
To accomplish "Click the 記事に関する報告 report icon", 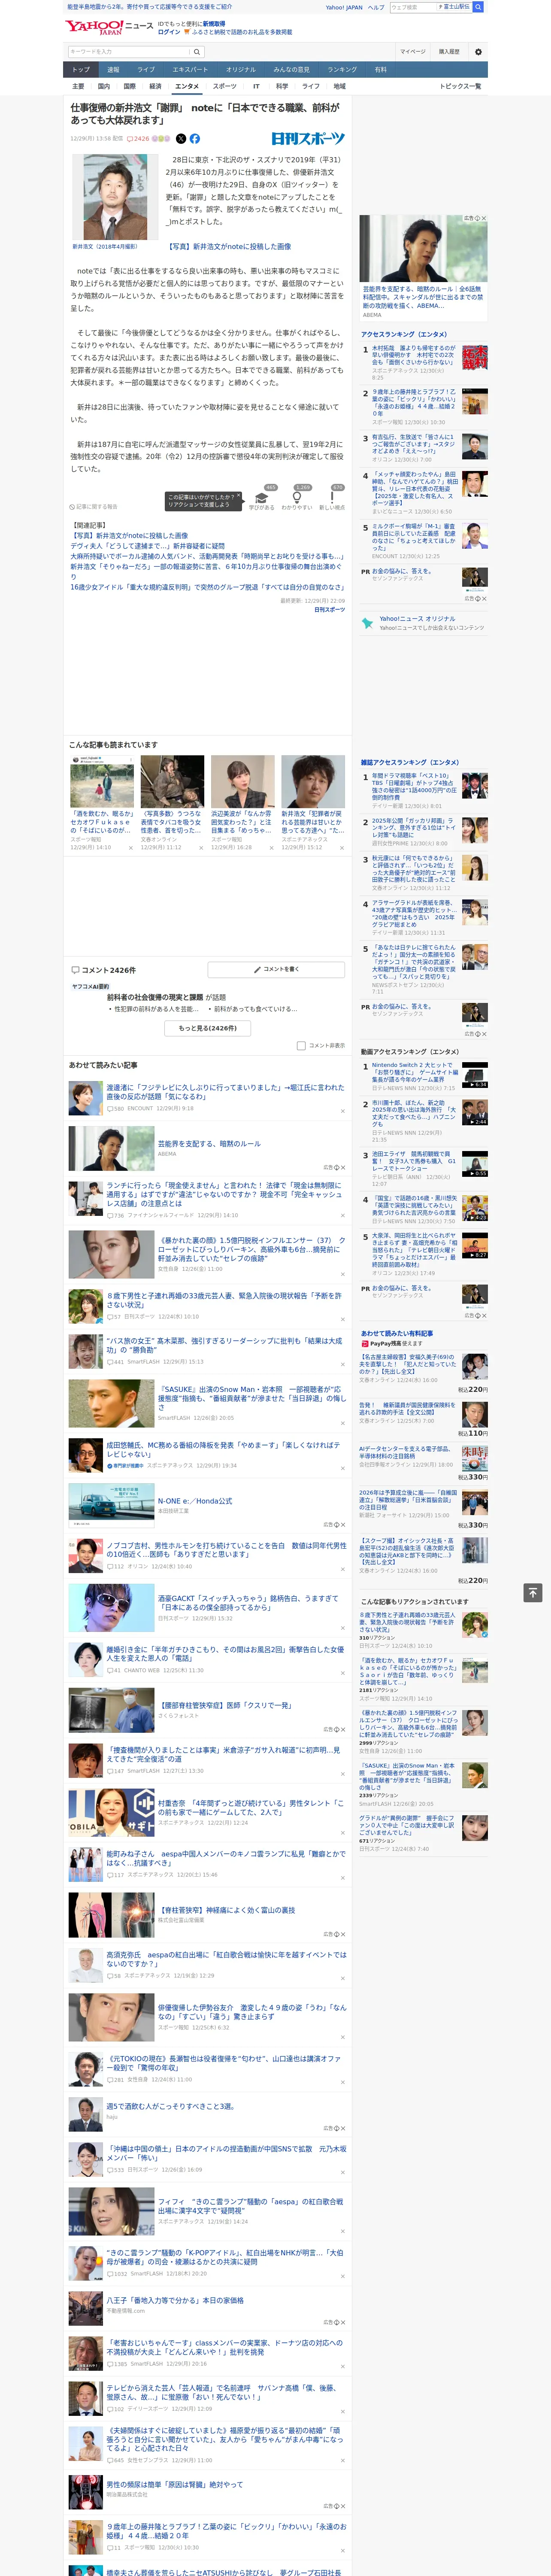I will point(93,507).
